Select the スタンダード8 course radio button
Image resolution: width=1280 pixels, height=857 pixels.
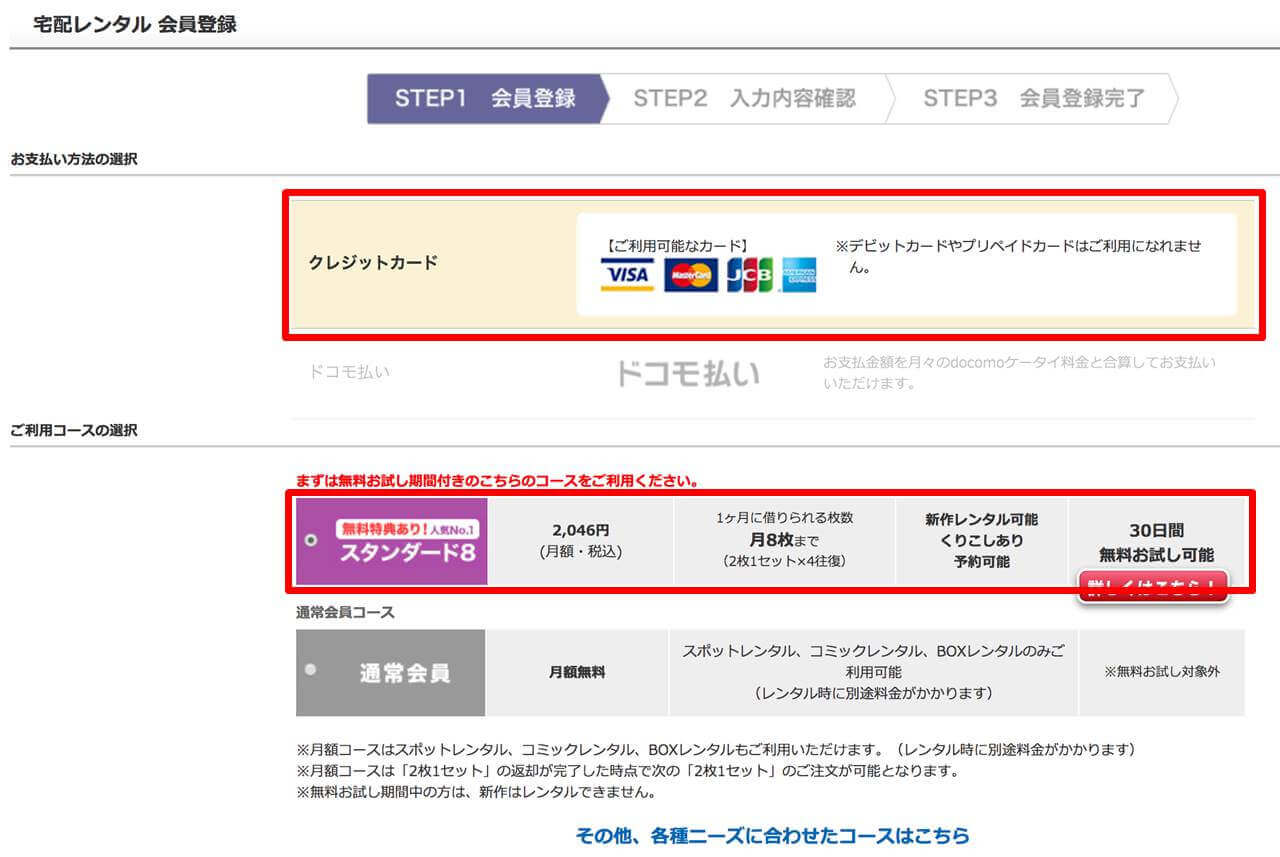point(310,540)
